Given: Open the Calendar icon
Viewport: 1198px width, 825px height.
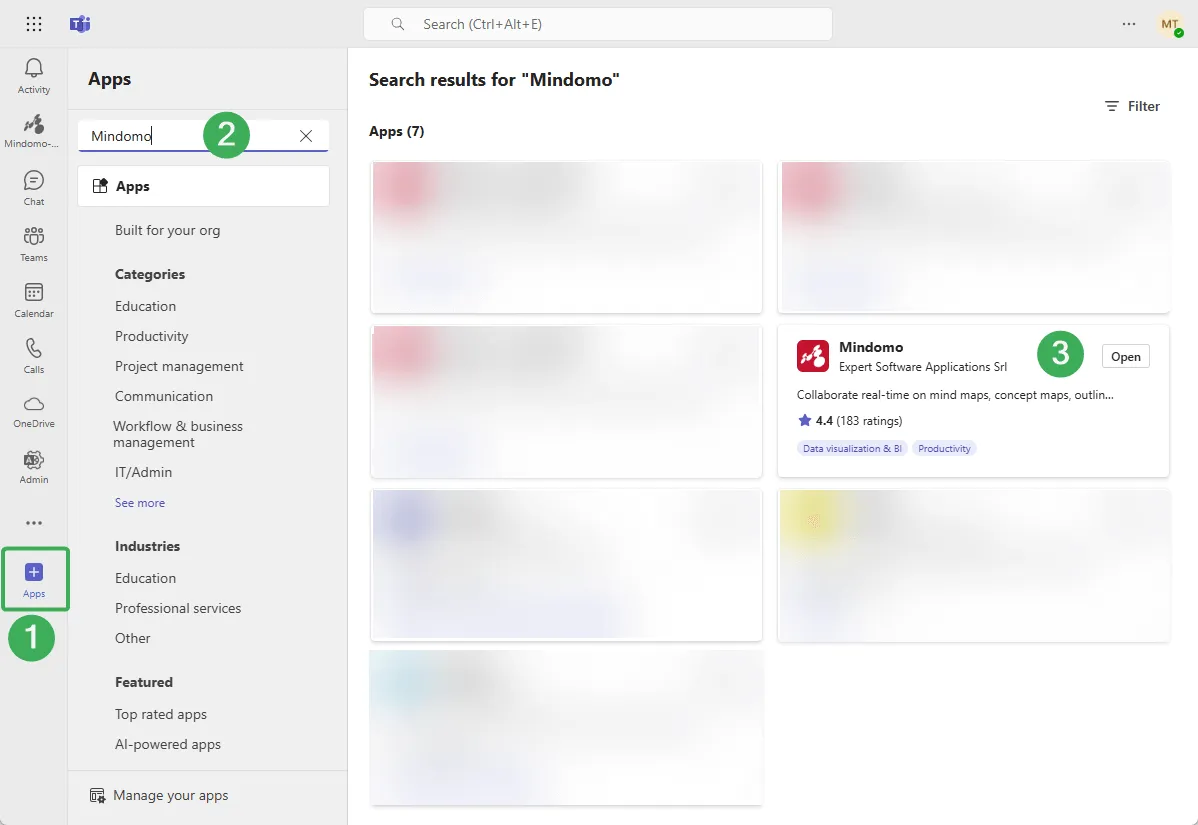Looking at the screenshot, I should [34, 292].
